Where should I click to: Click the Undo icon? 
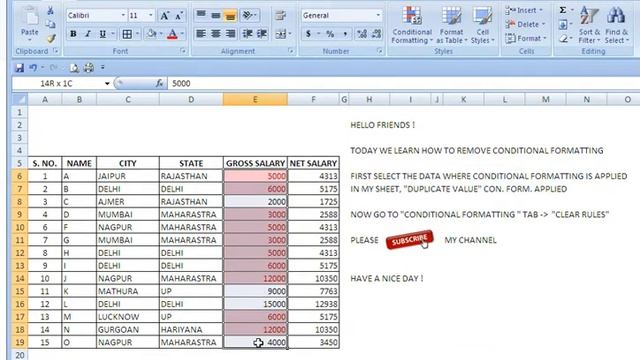point(33,68)
